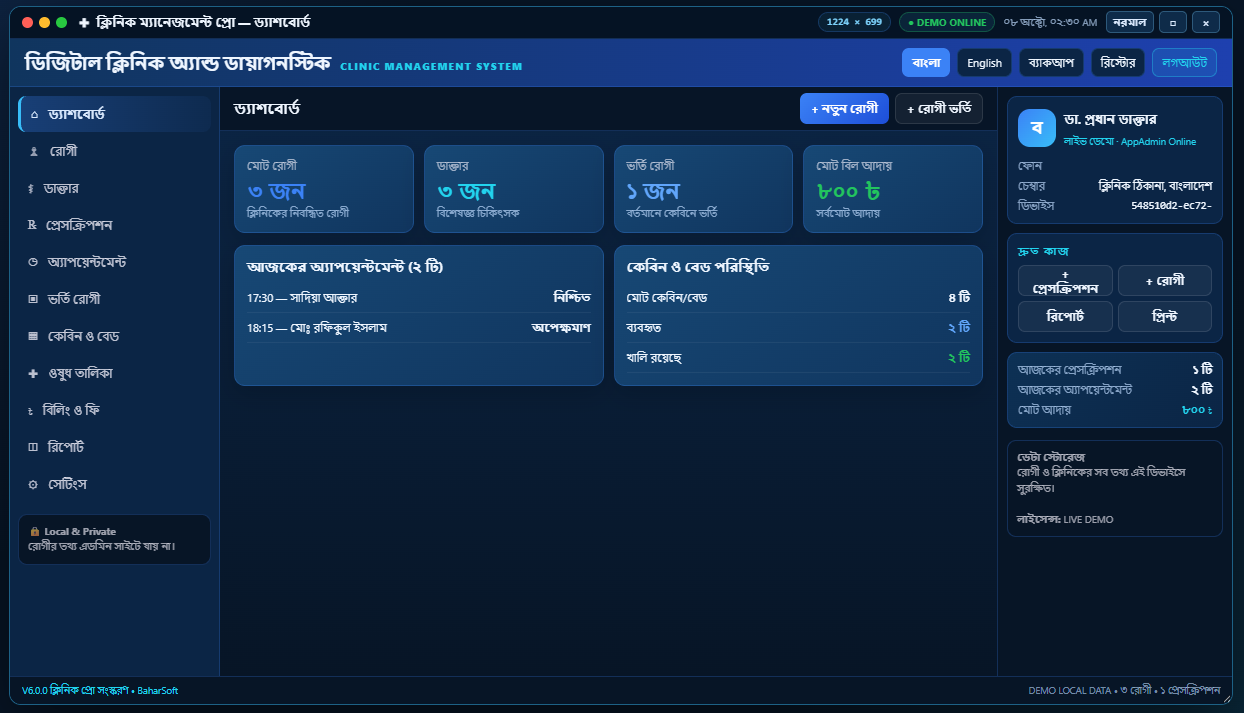Screen dimensions: 1244x713
Task: Open ভর্তি রোগী in the sidebar
Action: 114,299
